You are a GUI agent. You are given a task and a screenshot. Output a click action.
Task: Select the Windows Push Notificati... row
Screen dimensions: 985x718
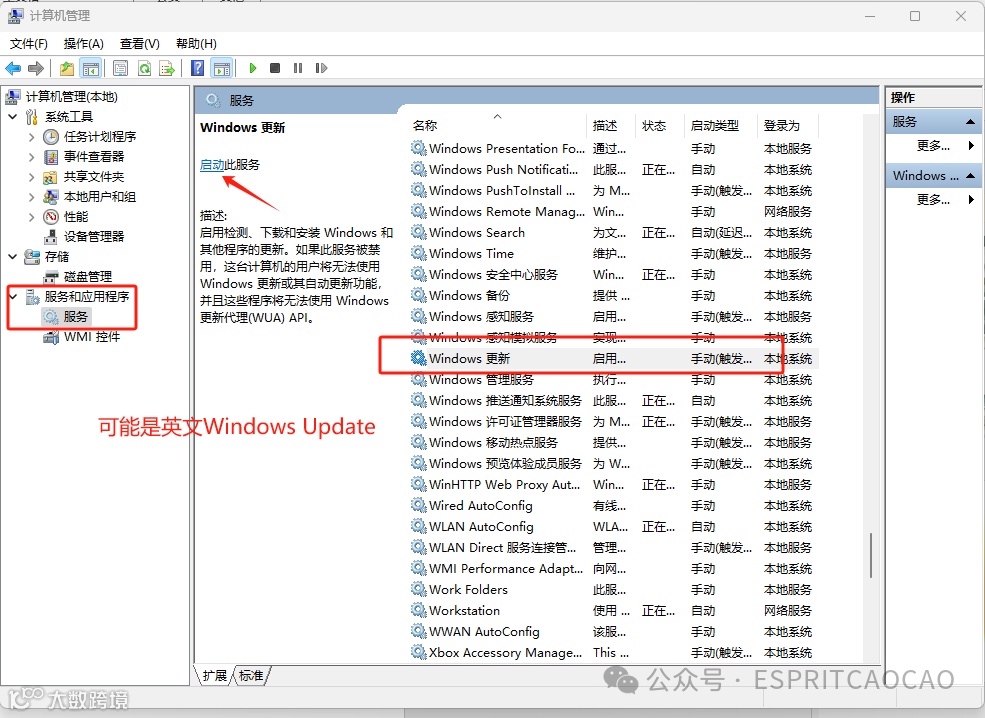(614, 170)
